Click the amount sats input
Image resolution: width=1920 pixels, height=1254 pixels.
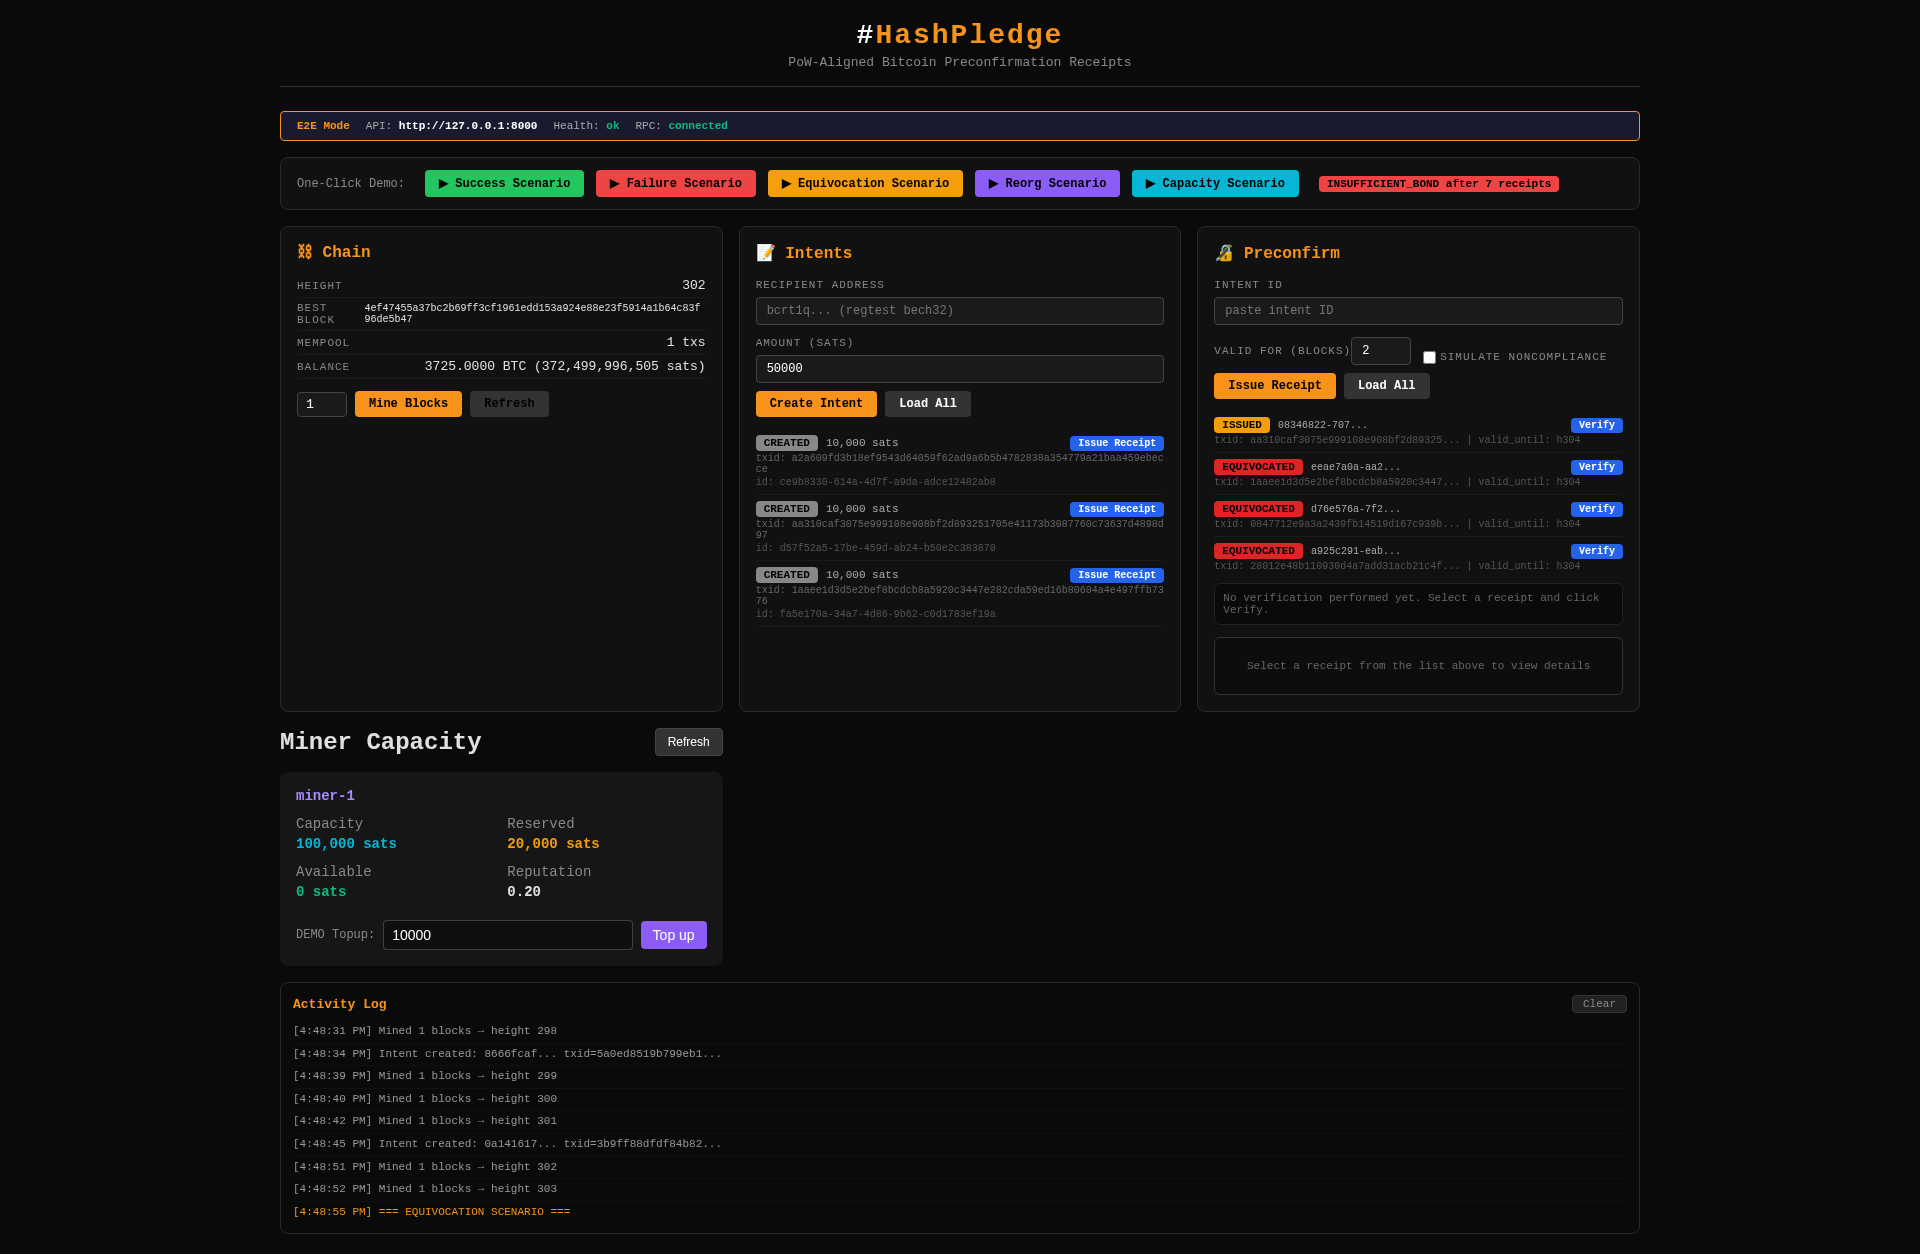point(959,369)
